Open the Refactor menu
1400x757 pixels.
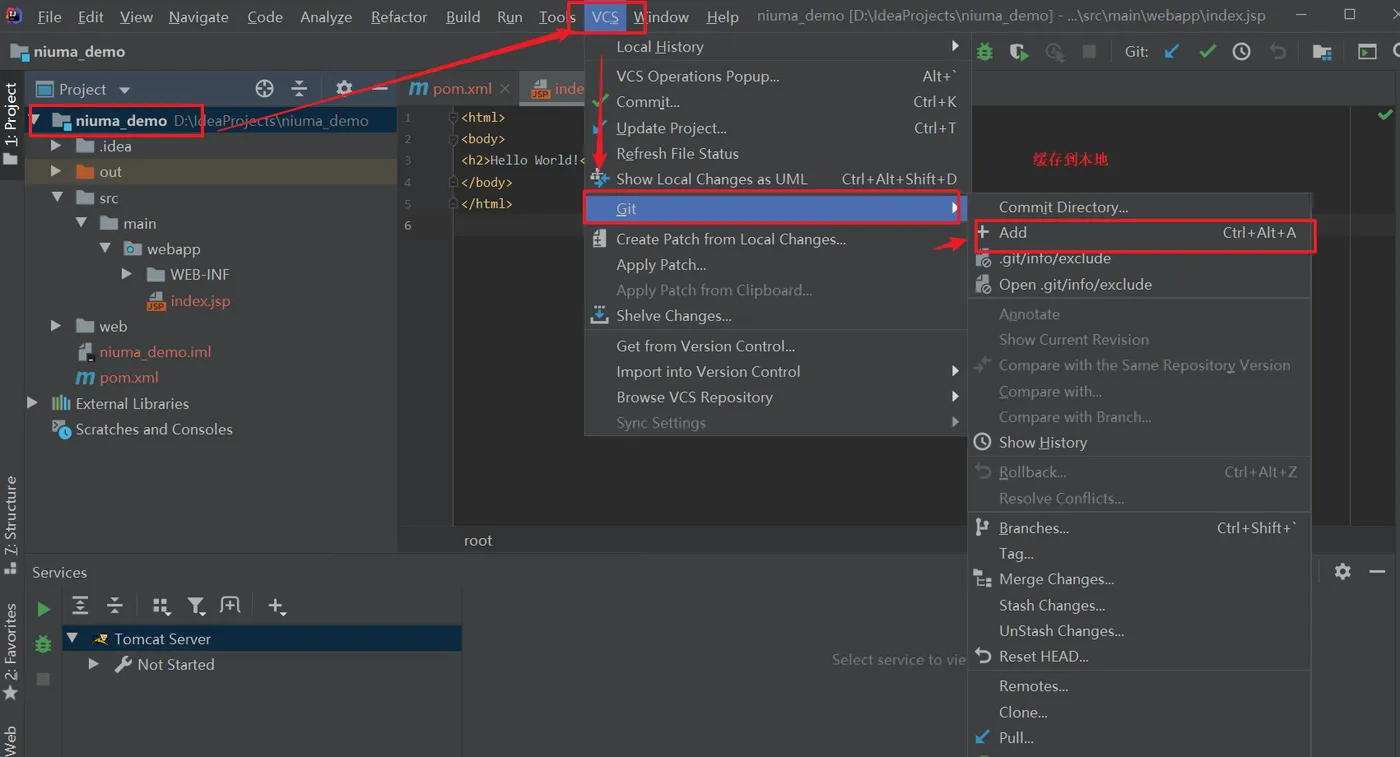(399, 17)
